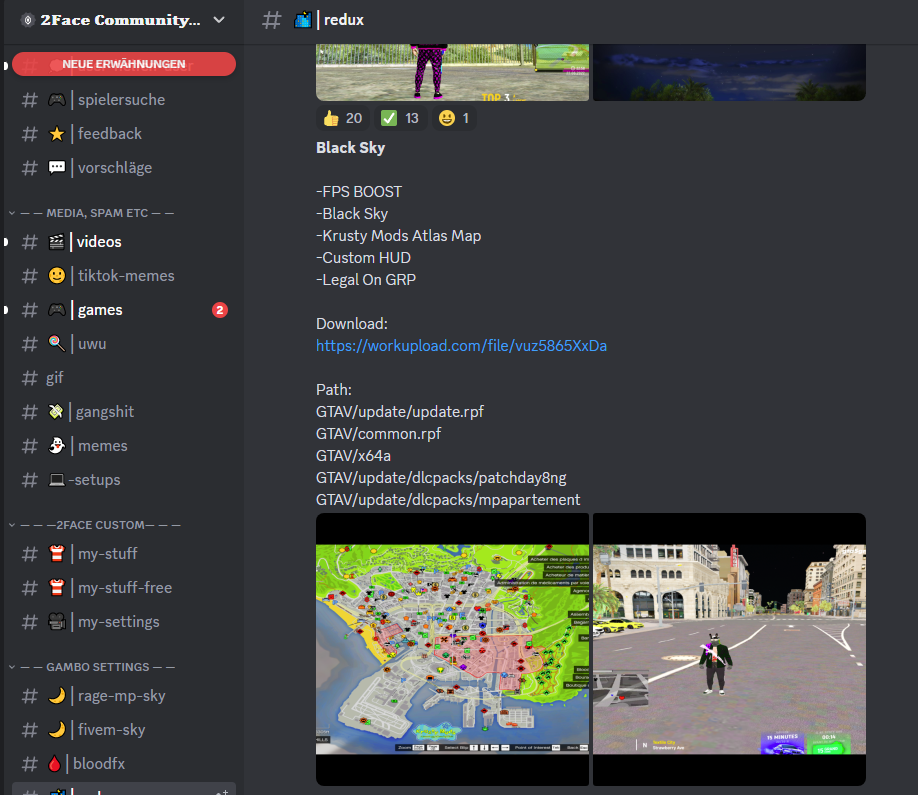The image size is (918, 795).
Task: Open the games channel
Action: click(x=124, y=310)
